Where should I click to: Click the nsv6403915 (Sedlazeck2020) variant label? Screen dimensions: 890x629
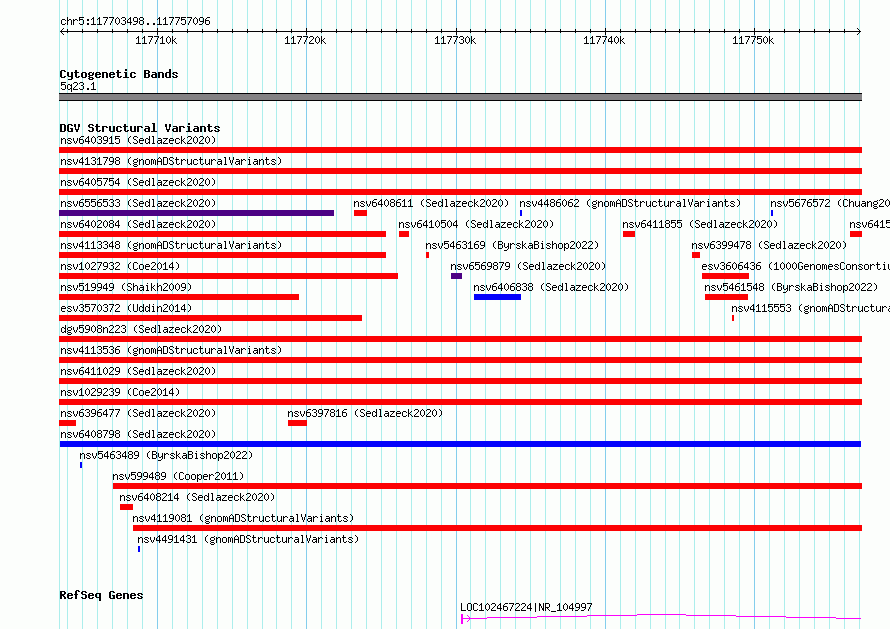[x=138, y=140]
